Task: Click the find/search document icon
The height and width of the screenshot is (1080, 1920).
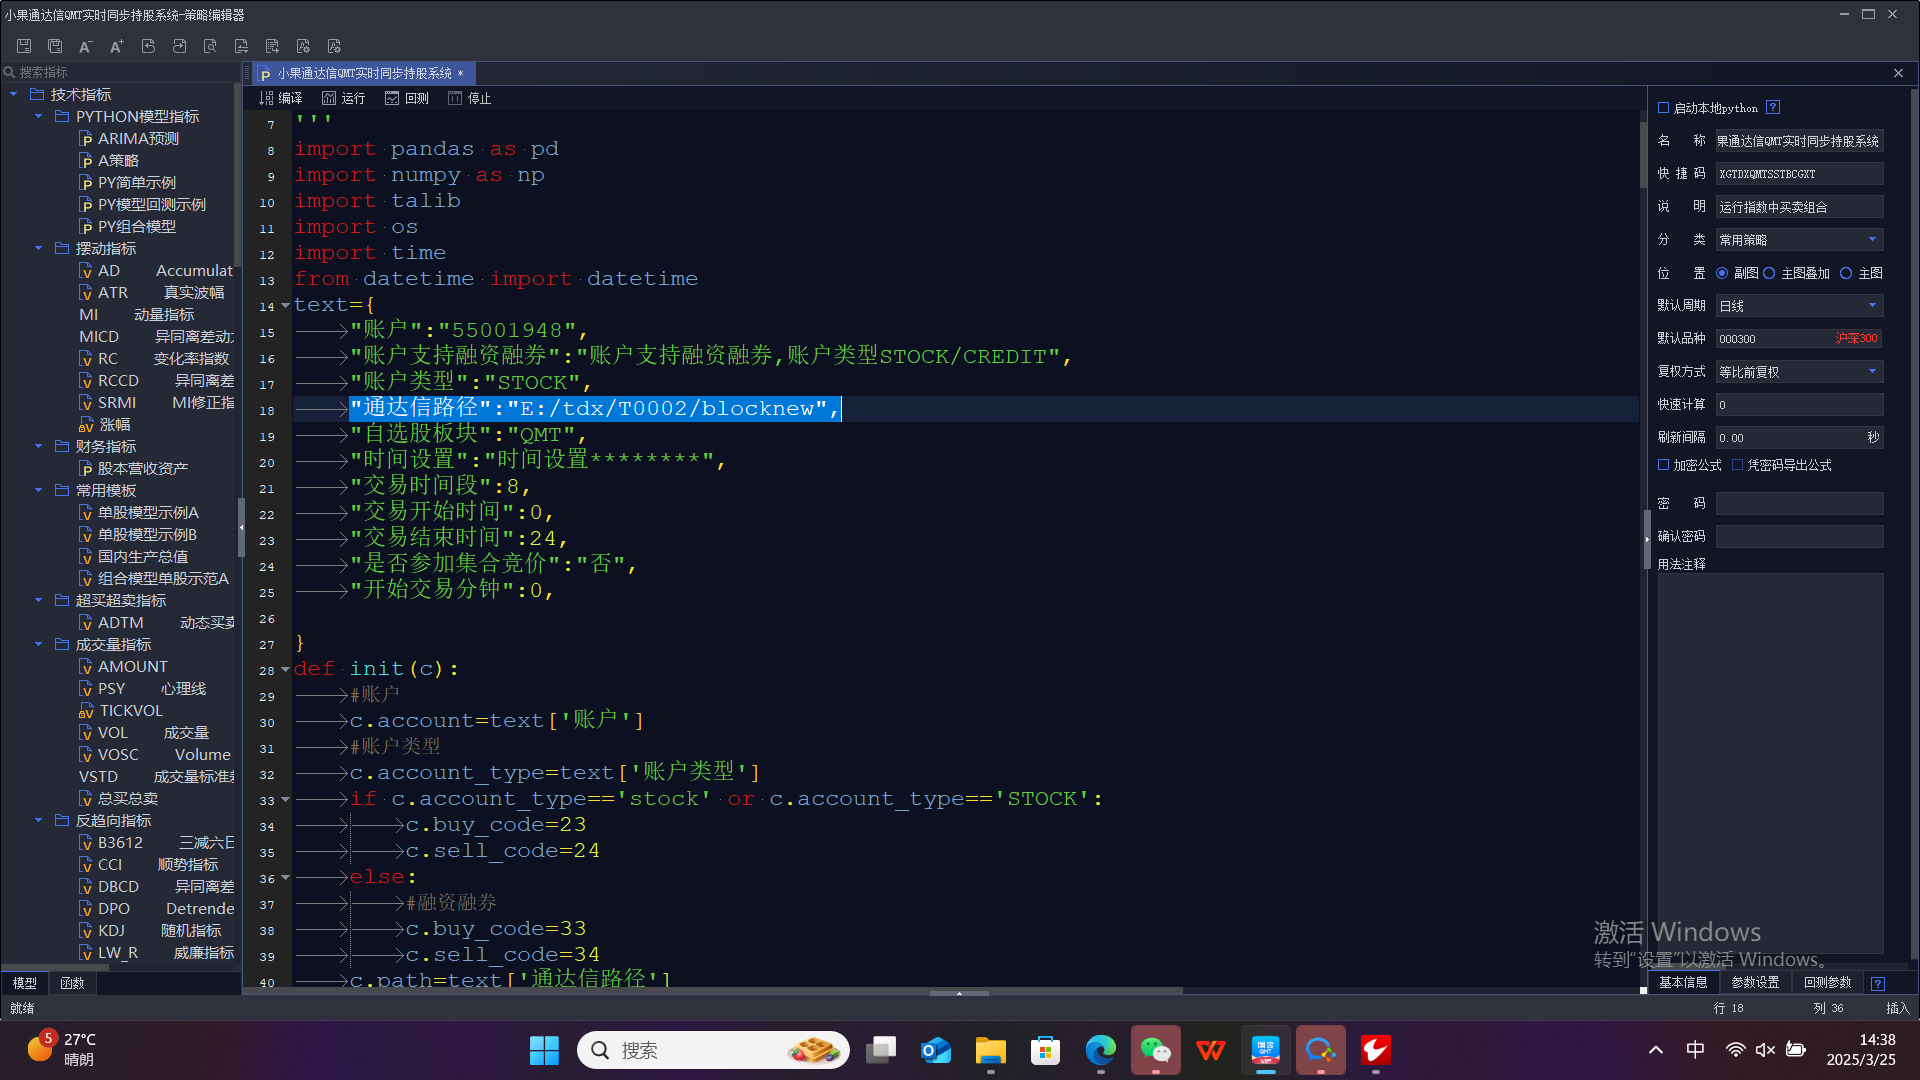Action: click(210, 46)
